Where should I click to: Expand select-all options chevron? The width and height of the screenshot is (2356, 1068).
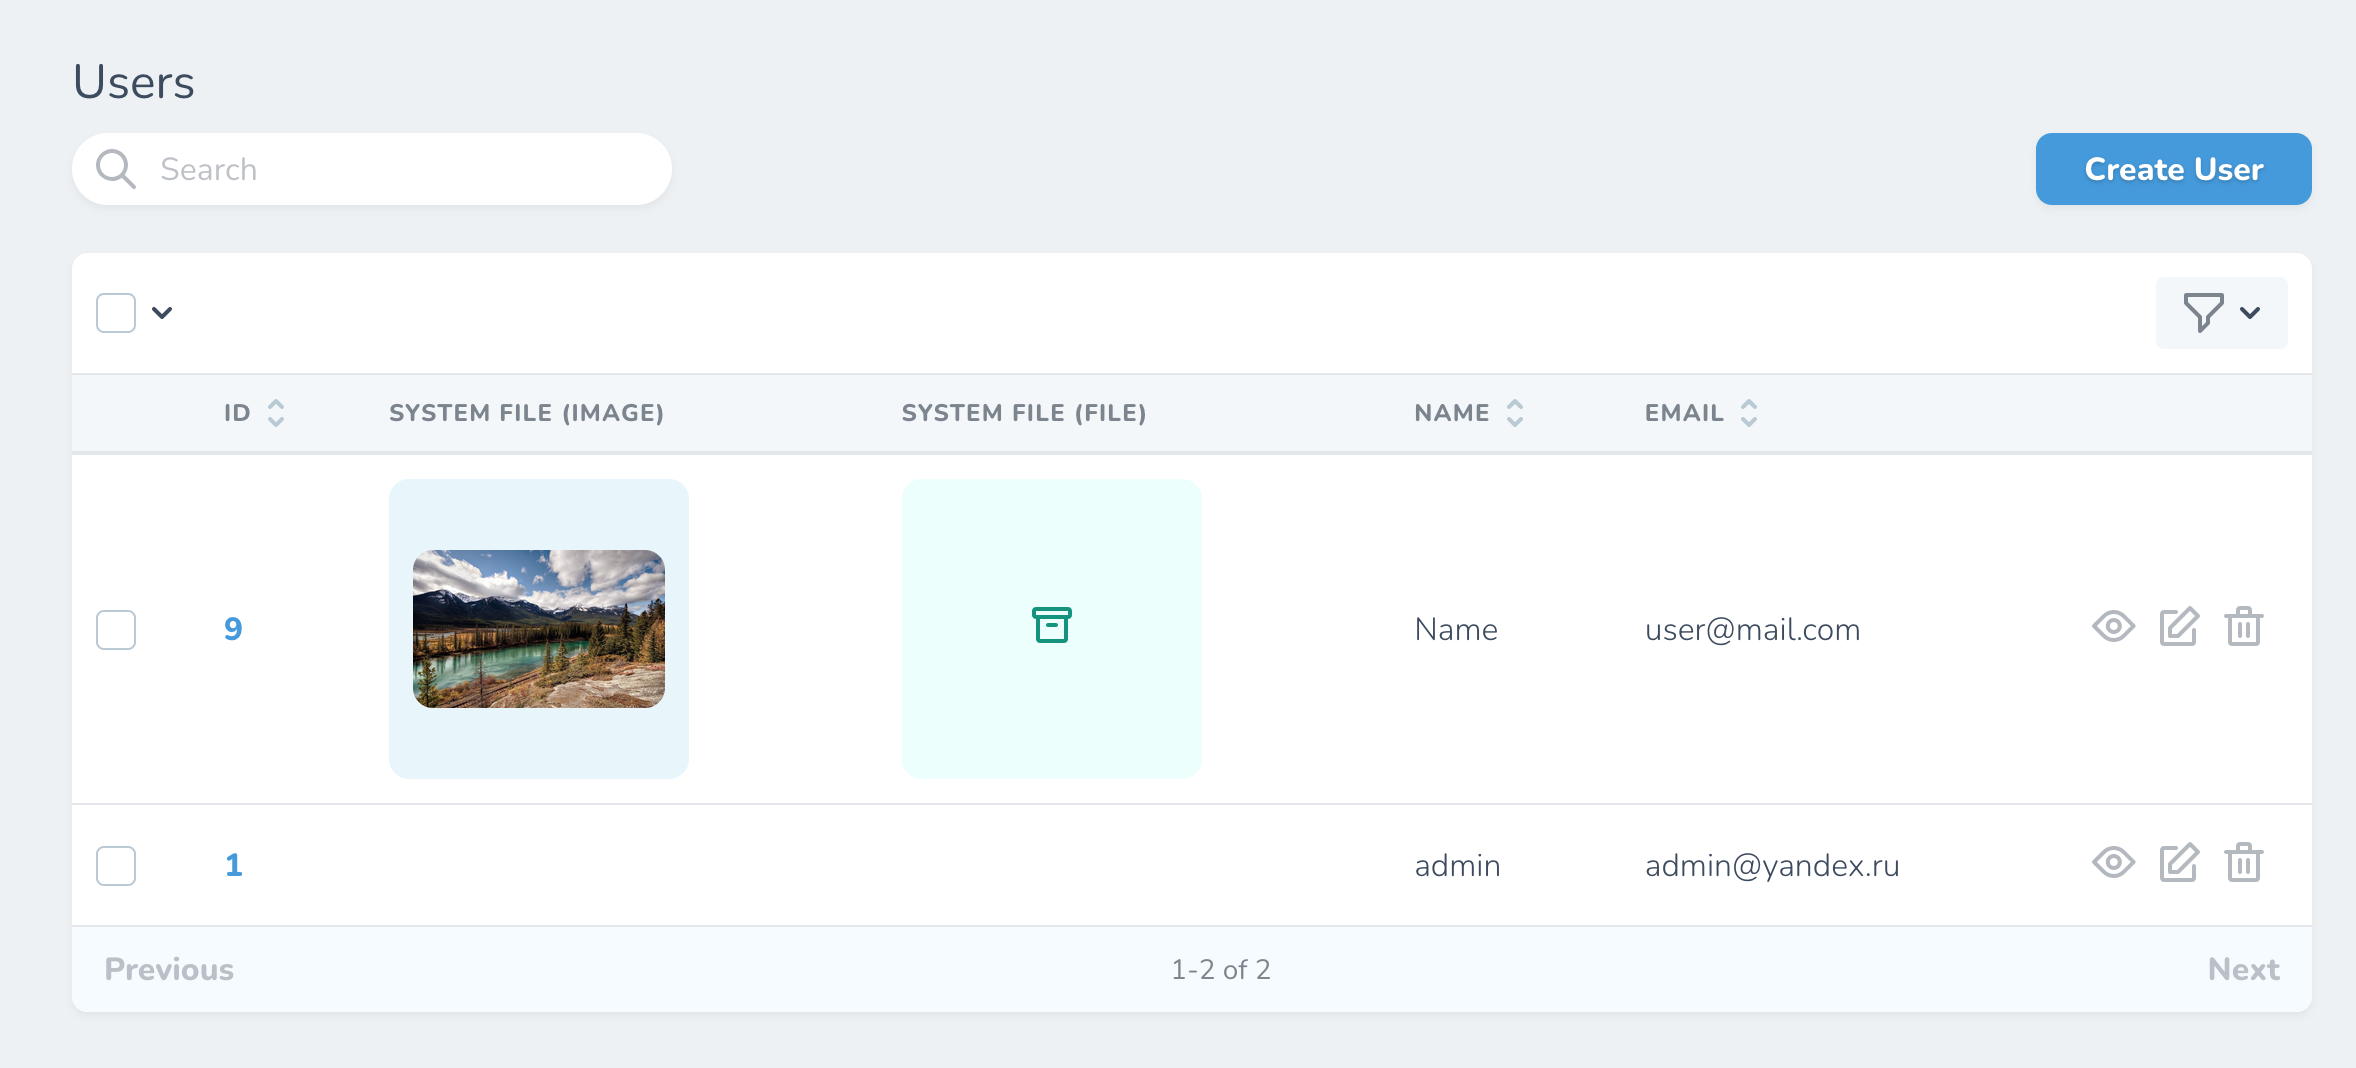pos(162,313)
